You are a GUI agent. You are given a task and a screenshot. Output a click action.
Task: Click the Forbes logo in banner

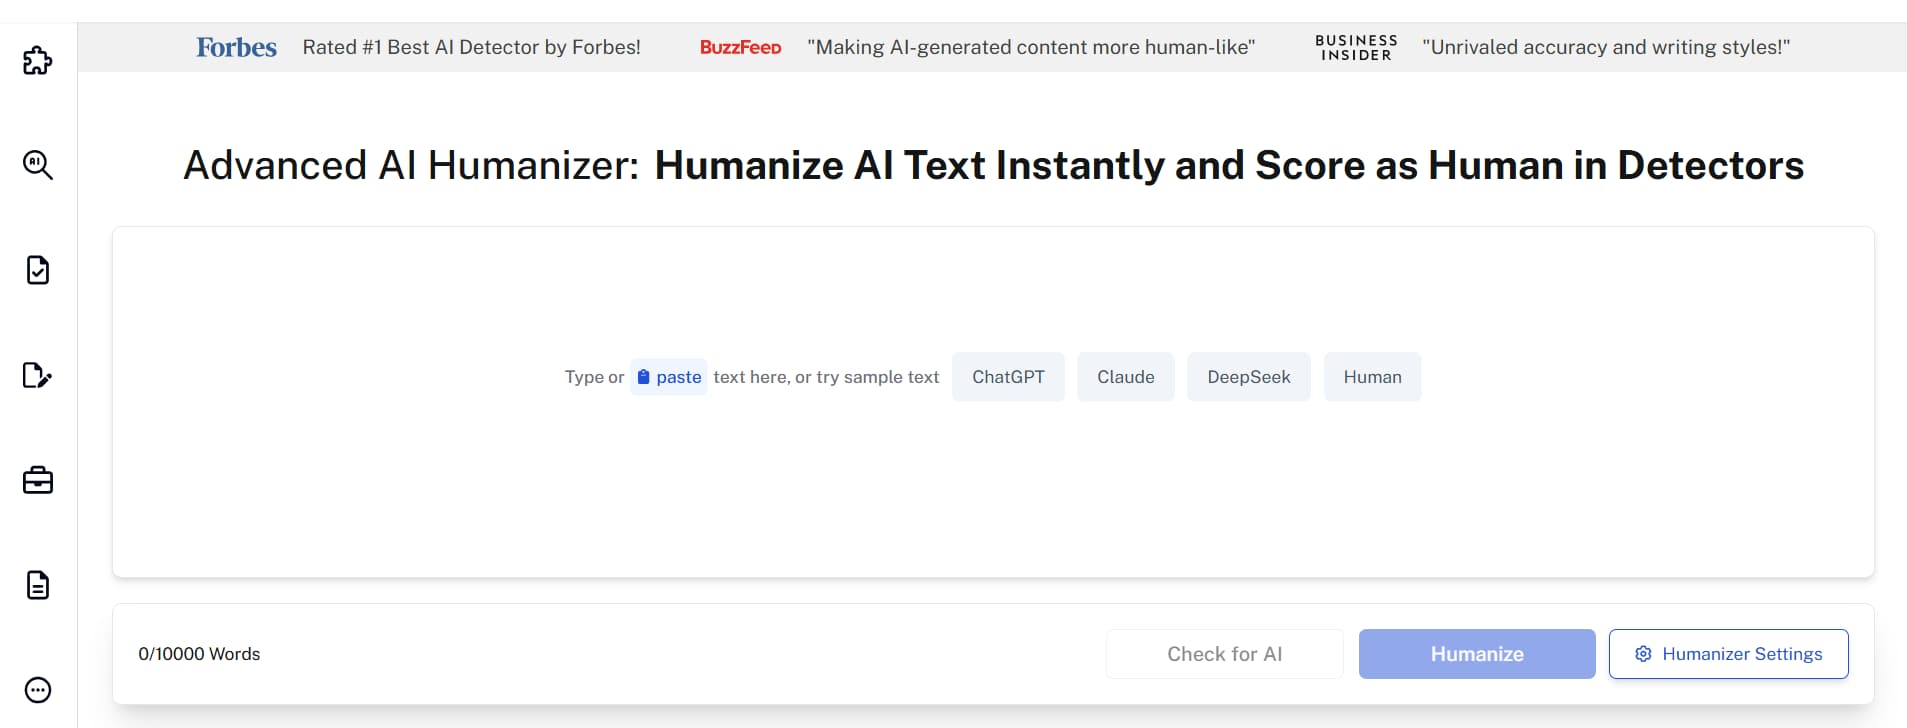pos(236,47)
